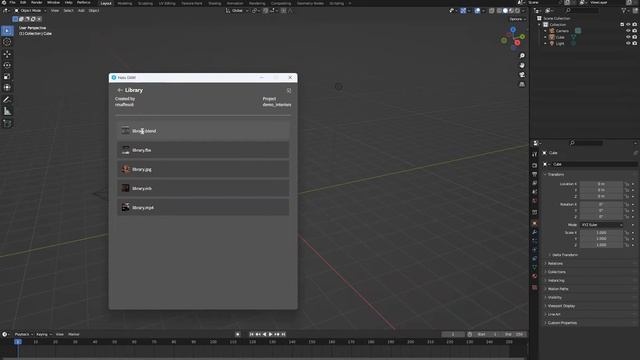Switch to the UV Editing workspace tab
The width and height of the screenshot is (640, 360).
tap(167, 3)
